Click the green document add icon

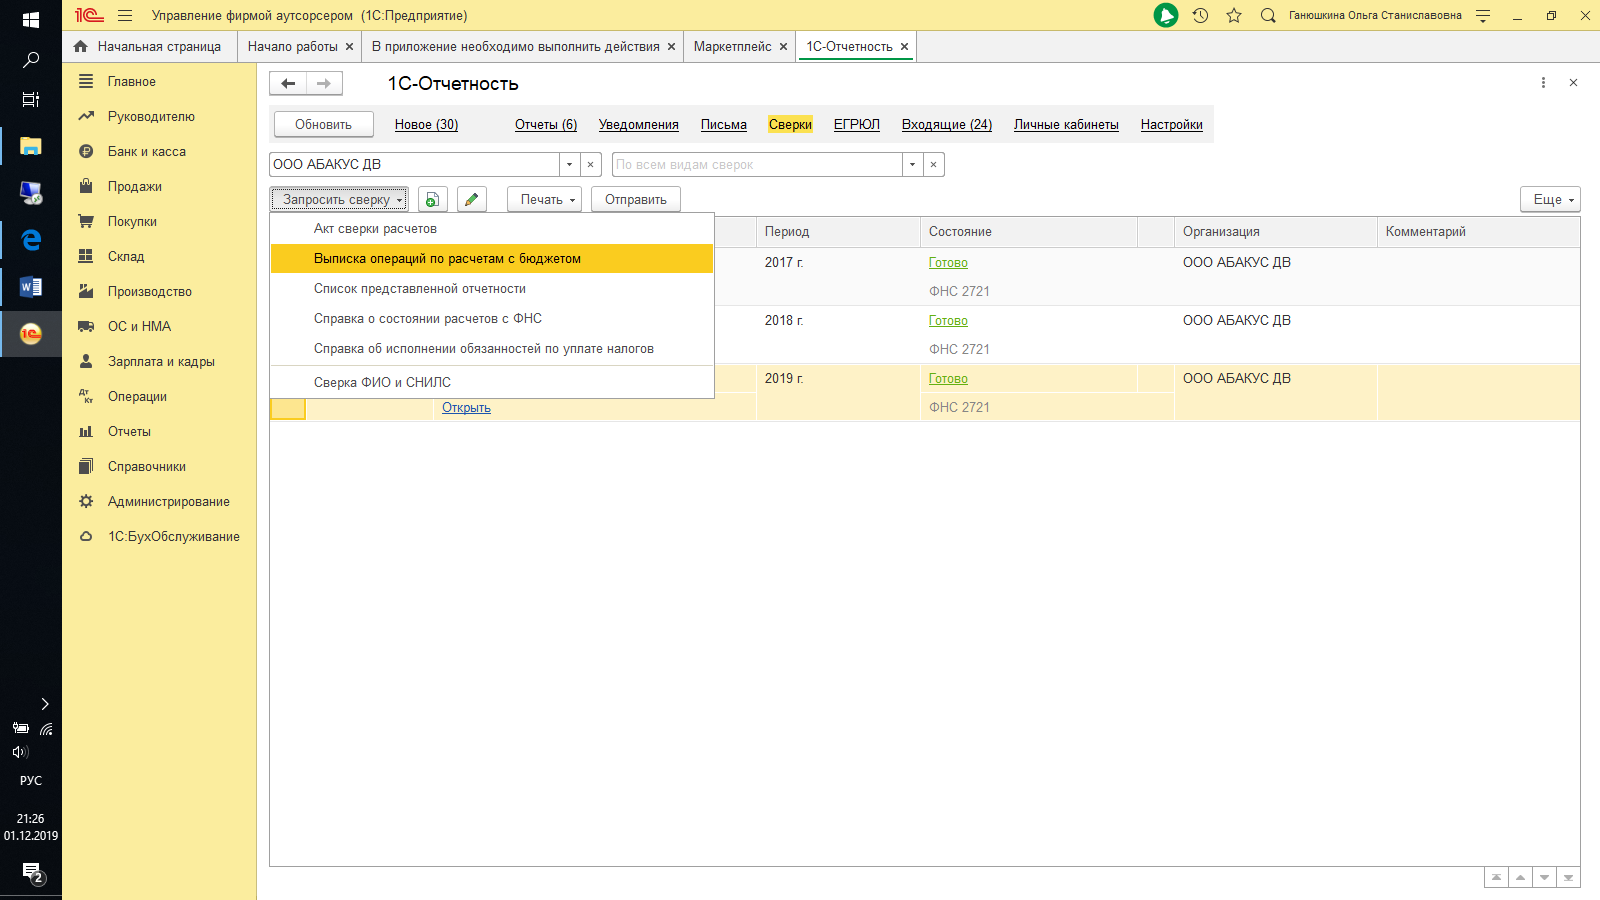pos(432,200)
